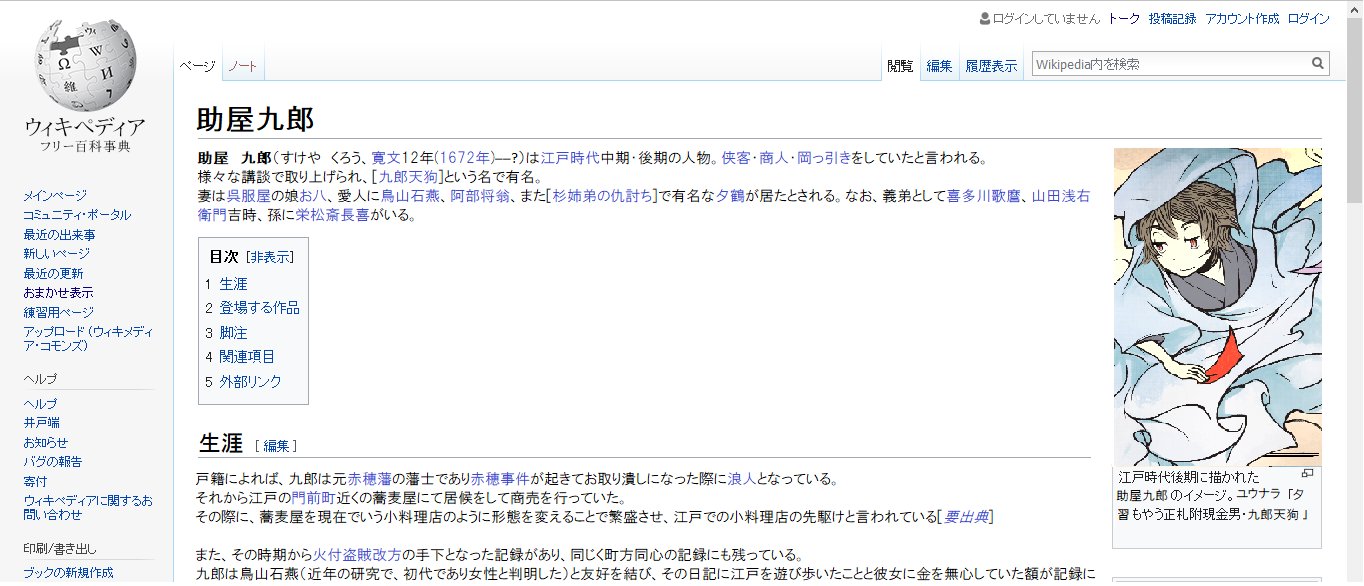Image resolution: width=1364 pixels, height=586 pixels.
Task: Open the 赤穂事件 link
Action: 500,479
